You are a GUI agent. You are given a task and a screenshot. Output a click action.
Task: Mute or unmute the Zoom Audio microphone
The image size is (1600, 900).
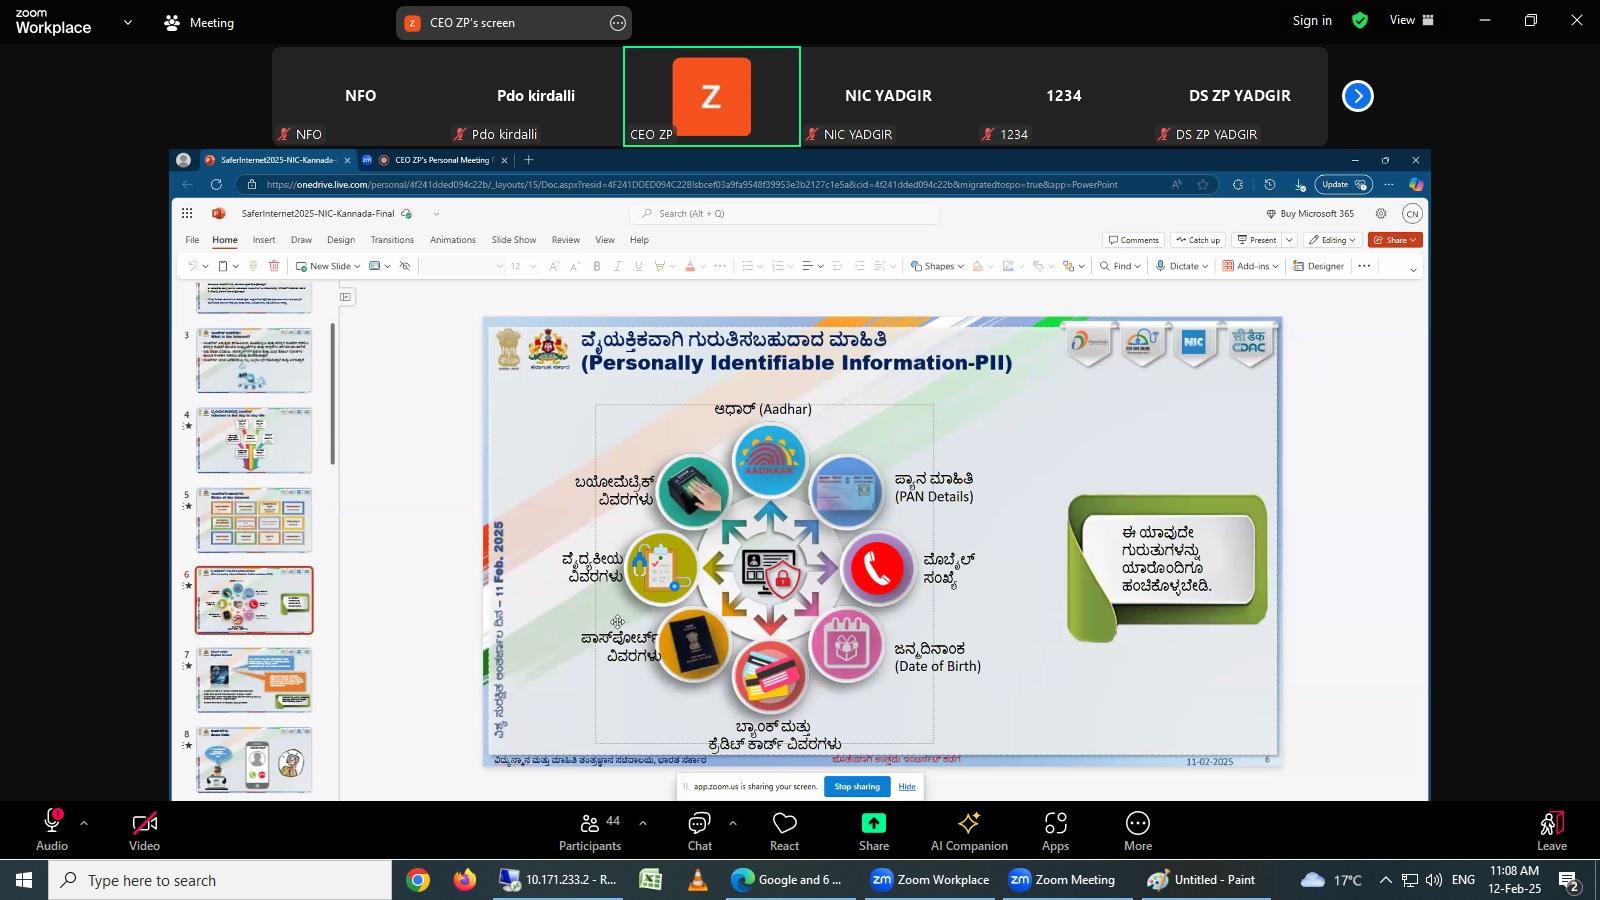click(52, 831)
